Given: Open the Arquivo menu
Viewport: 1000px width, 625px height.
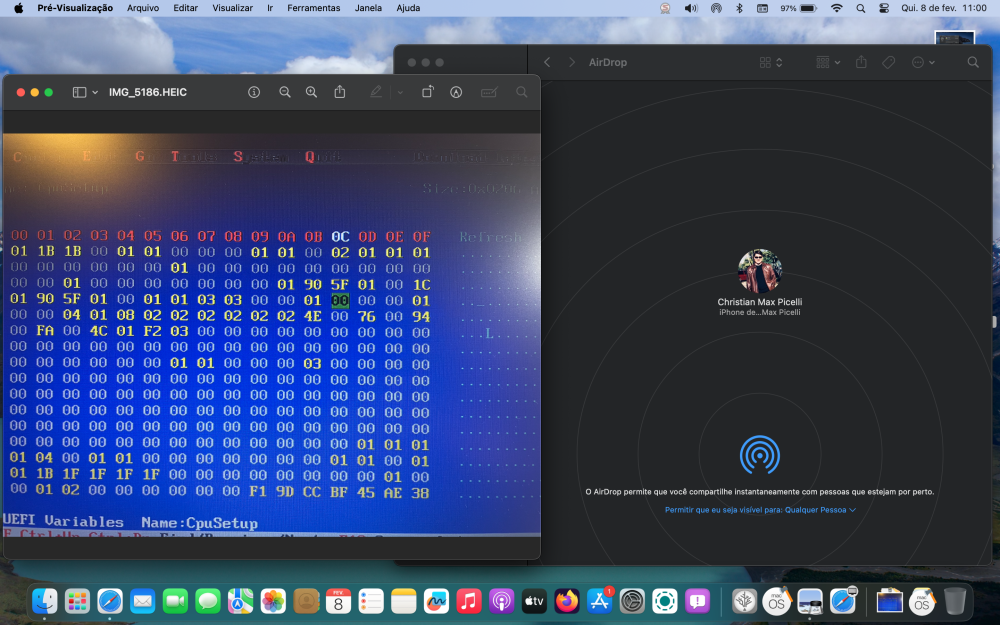Looking at the screenshot, I should click(143, 8).
